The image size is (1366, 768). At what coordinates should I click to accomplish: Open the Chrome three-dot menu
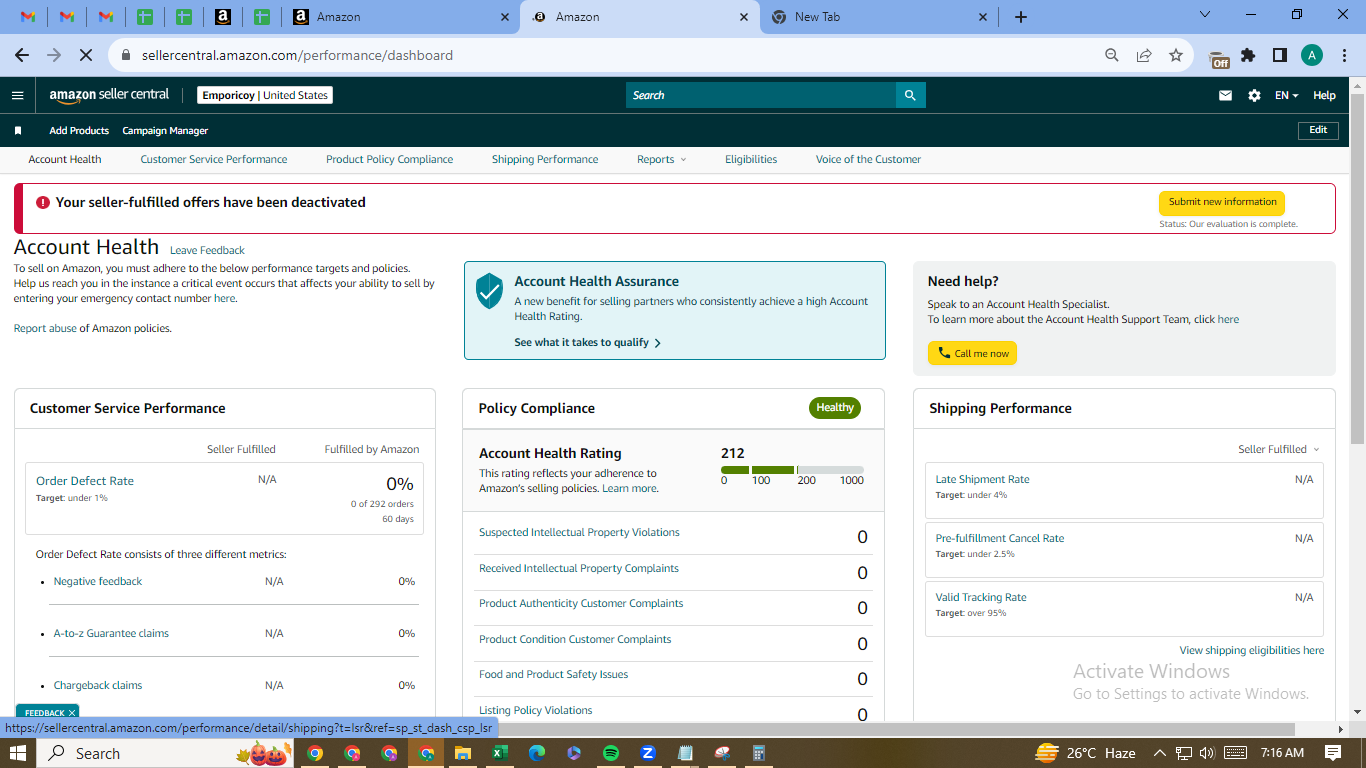click(x=1343, y=55)
